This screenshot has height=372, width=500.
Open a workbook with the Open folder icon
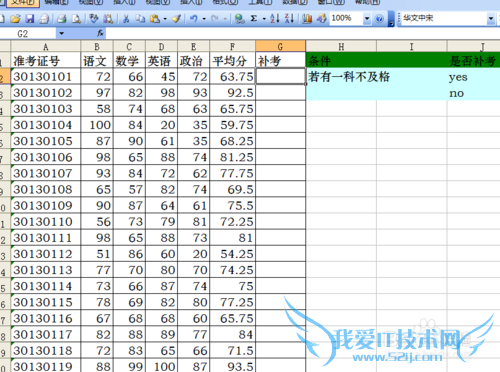[x=15, y=19]
